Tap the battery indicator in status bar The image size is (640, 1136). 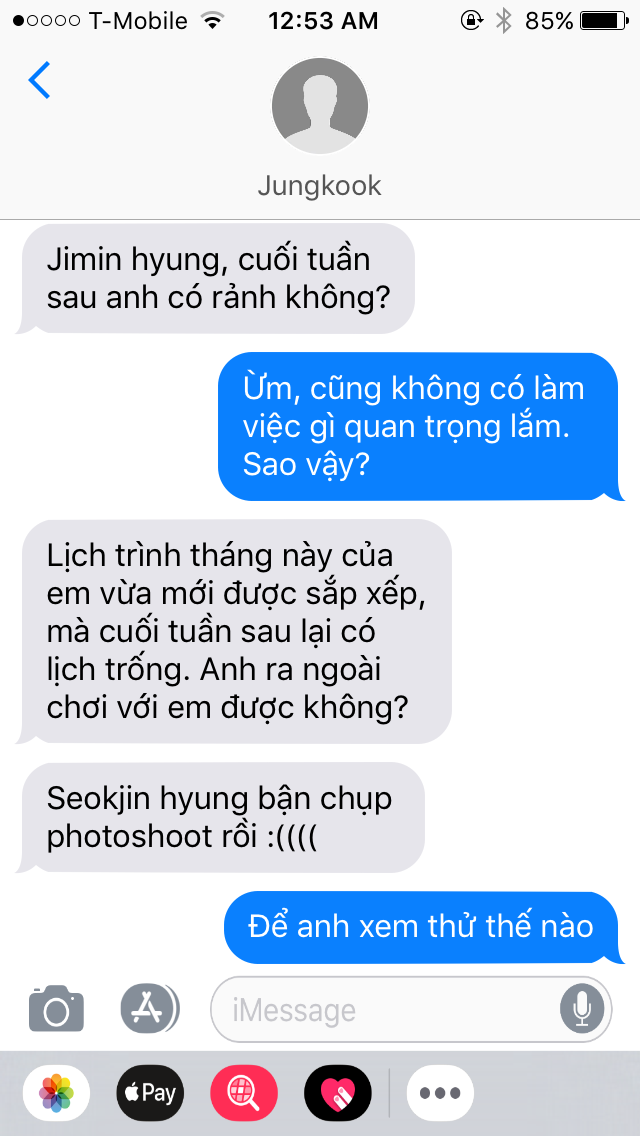tap(603, 21)
